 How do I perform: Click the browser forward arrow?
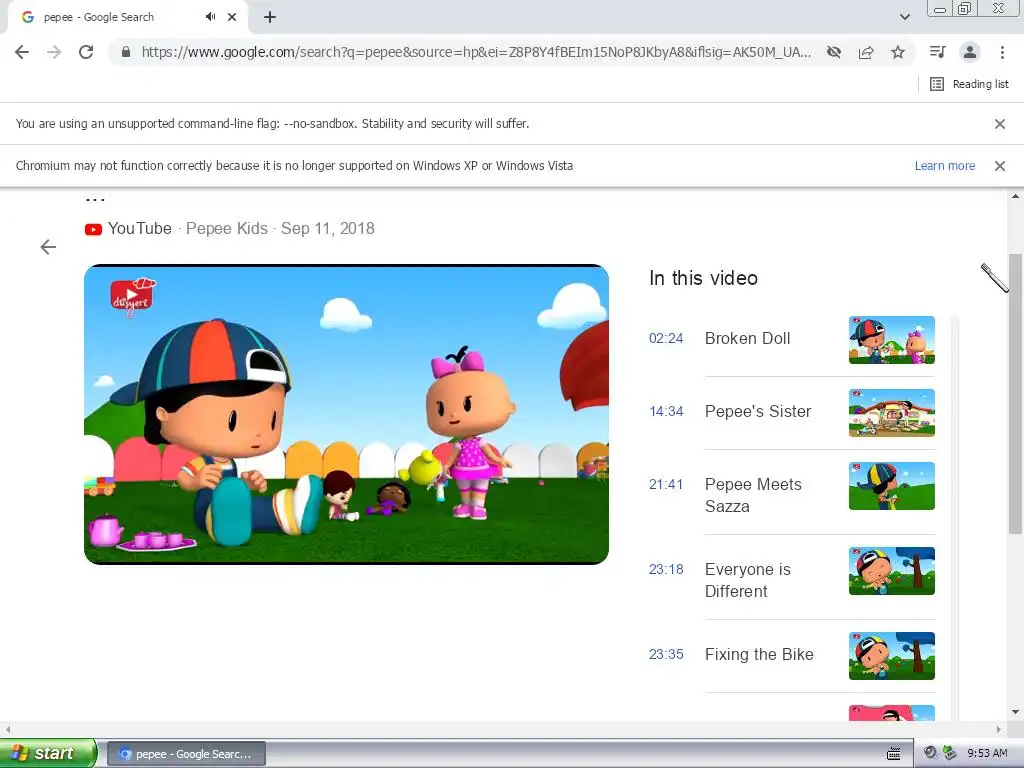(x=54, y=52)
